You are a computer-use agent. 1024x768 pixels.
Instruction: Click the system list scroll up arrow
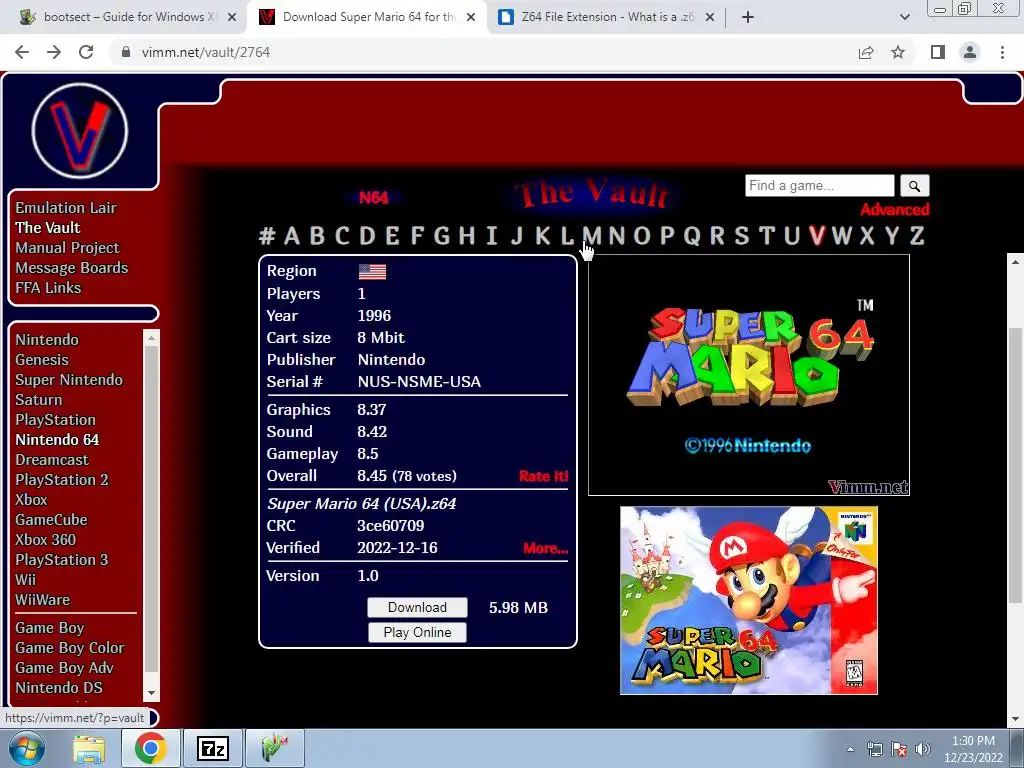coord(152,338)
